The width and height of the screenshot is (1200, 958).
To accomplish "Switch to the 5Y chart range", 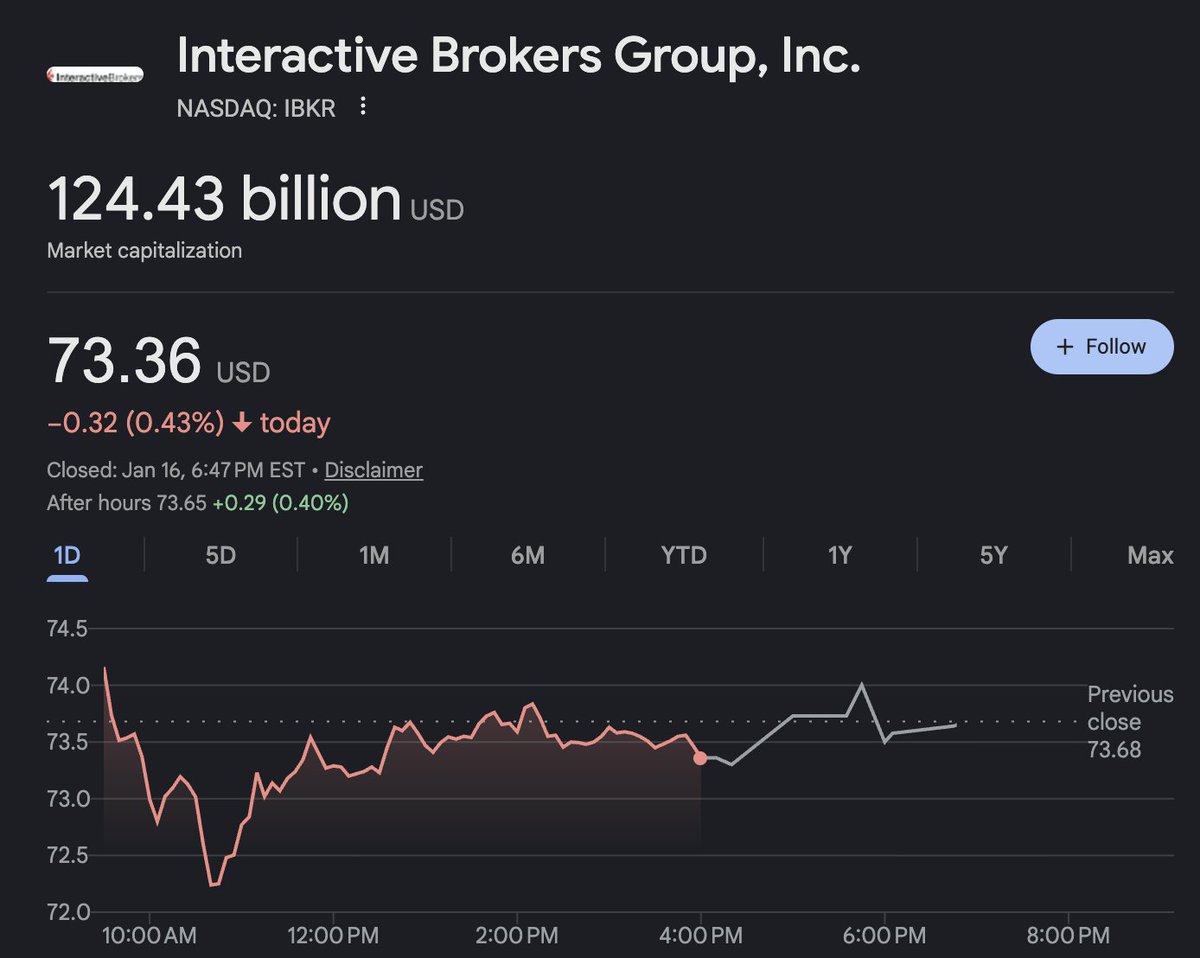I will point(993,555).
